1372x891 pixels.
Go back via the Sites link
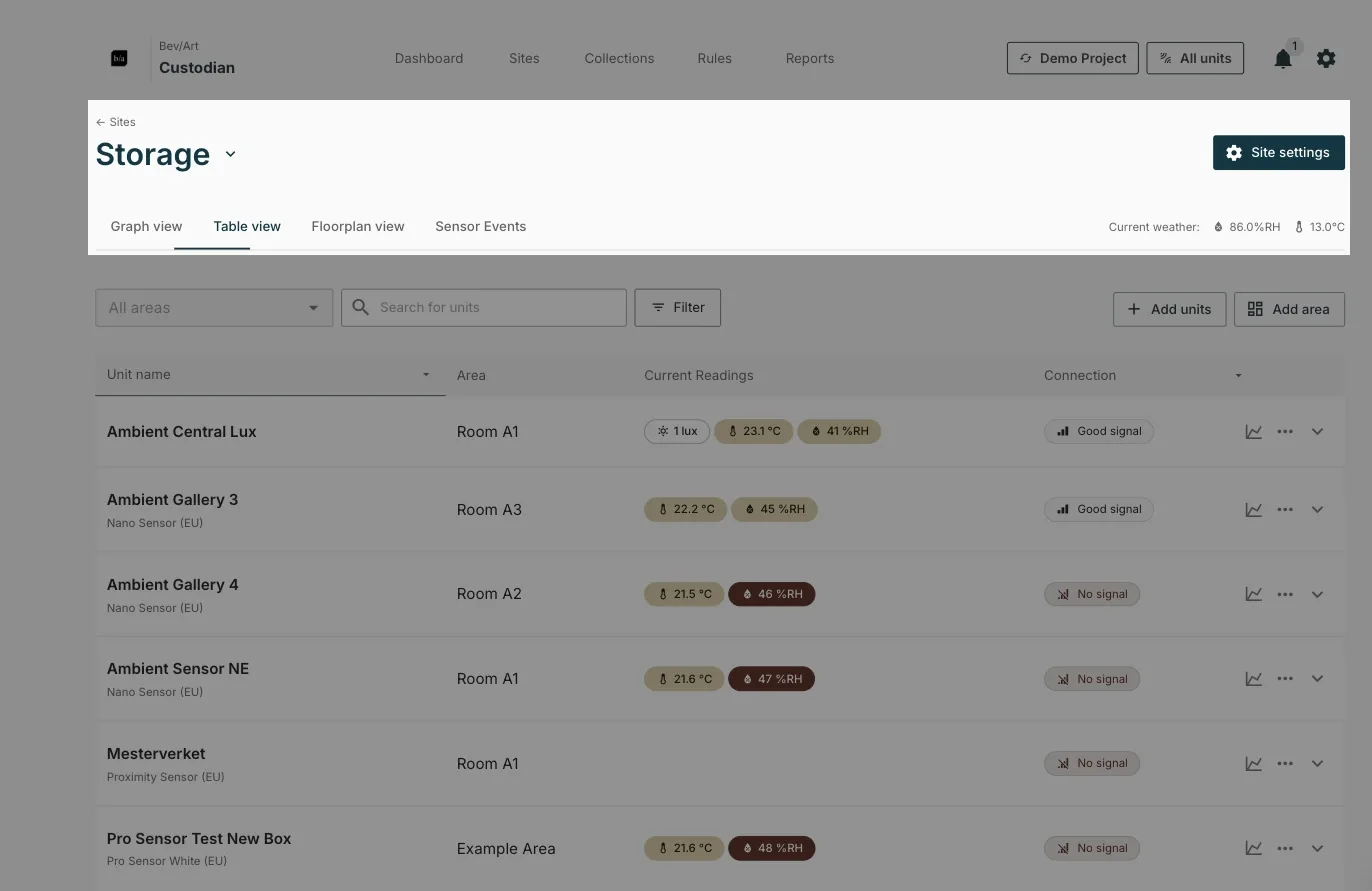(x=116, y=122)
